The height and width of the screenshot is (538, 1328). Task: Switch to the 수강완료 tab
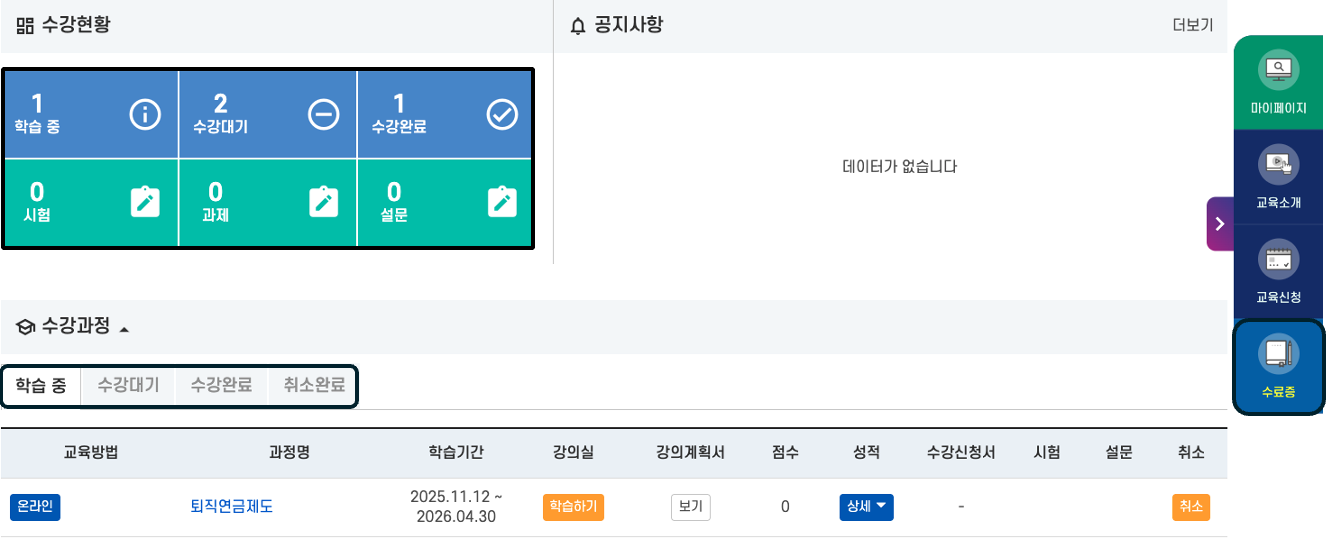click(221, 385)
